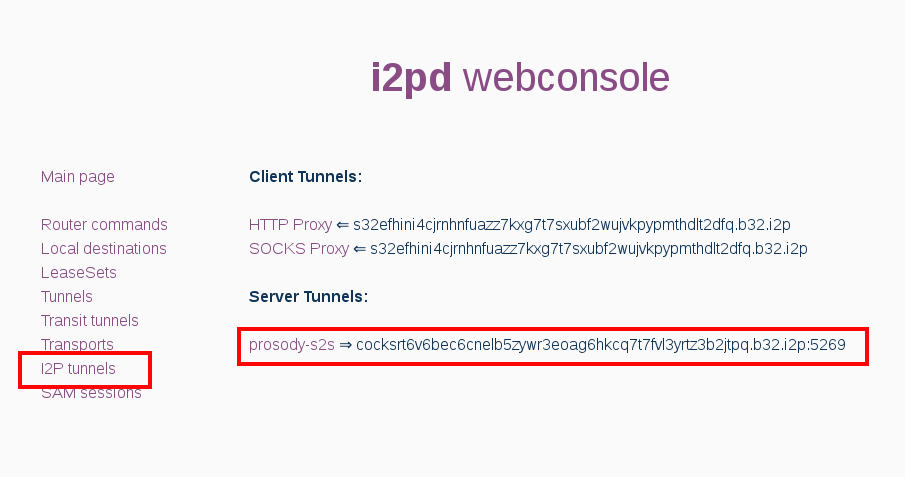Click the Server Tunnels heading

tap(308, 297)
